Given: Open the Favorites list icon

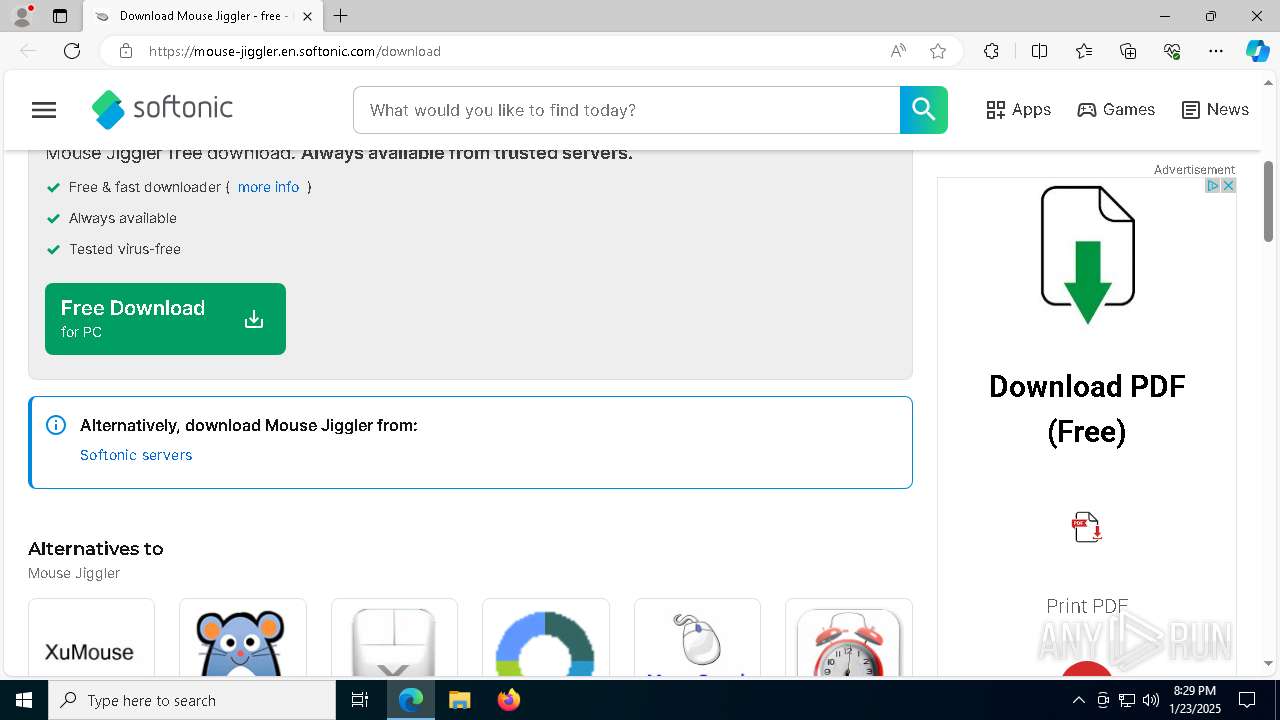Looking at the screenshot, I should pyautogui.click(x=1084, y=51).
